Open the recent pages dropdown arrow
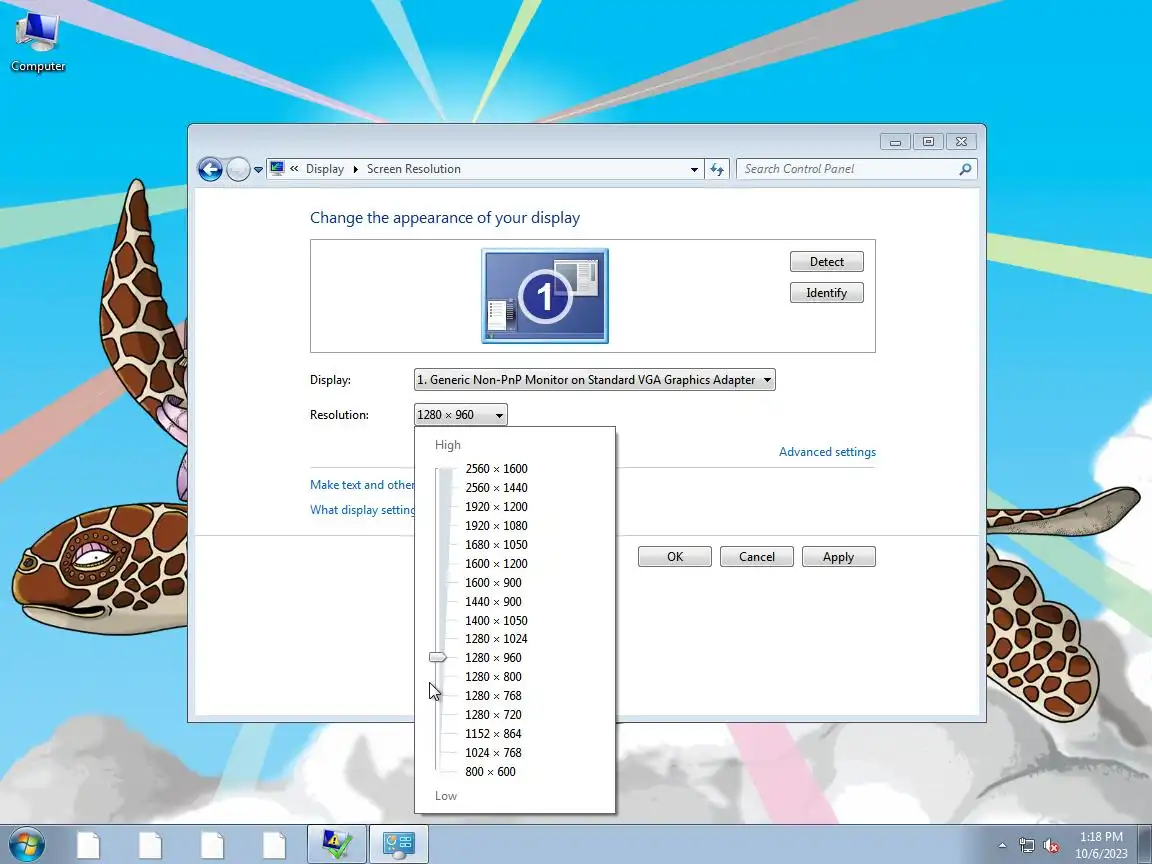The width and height of the screenshot is (1152, 864). (258, 170)
